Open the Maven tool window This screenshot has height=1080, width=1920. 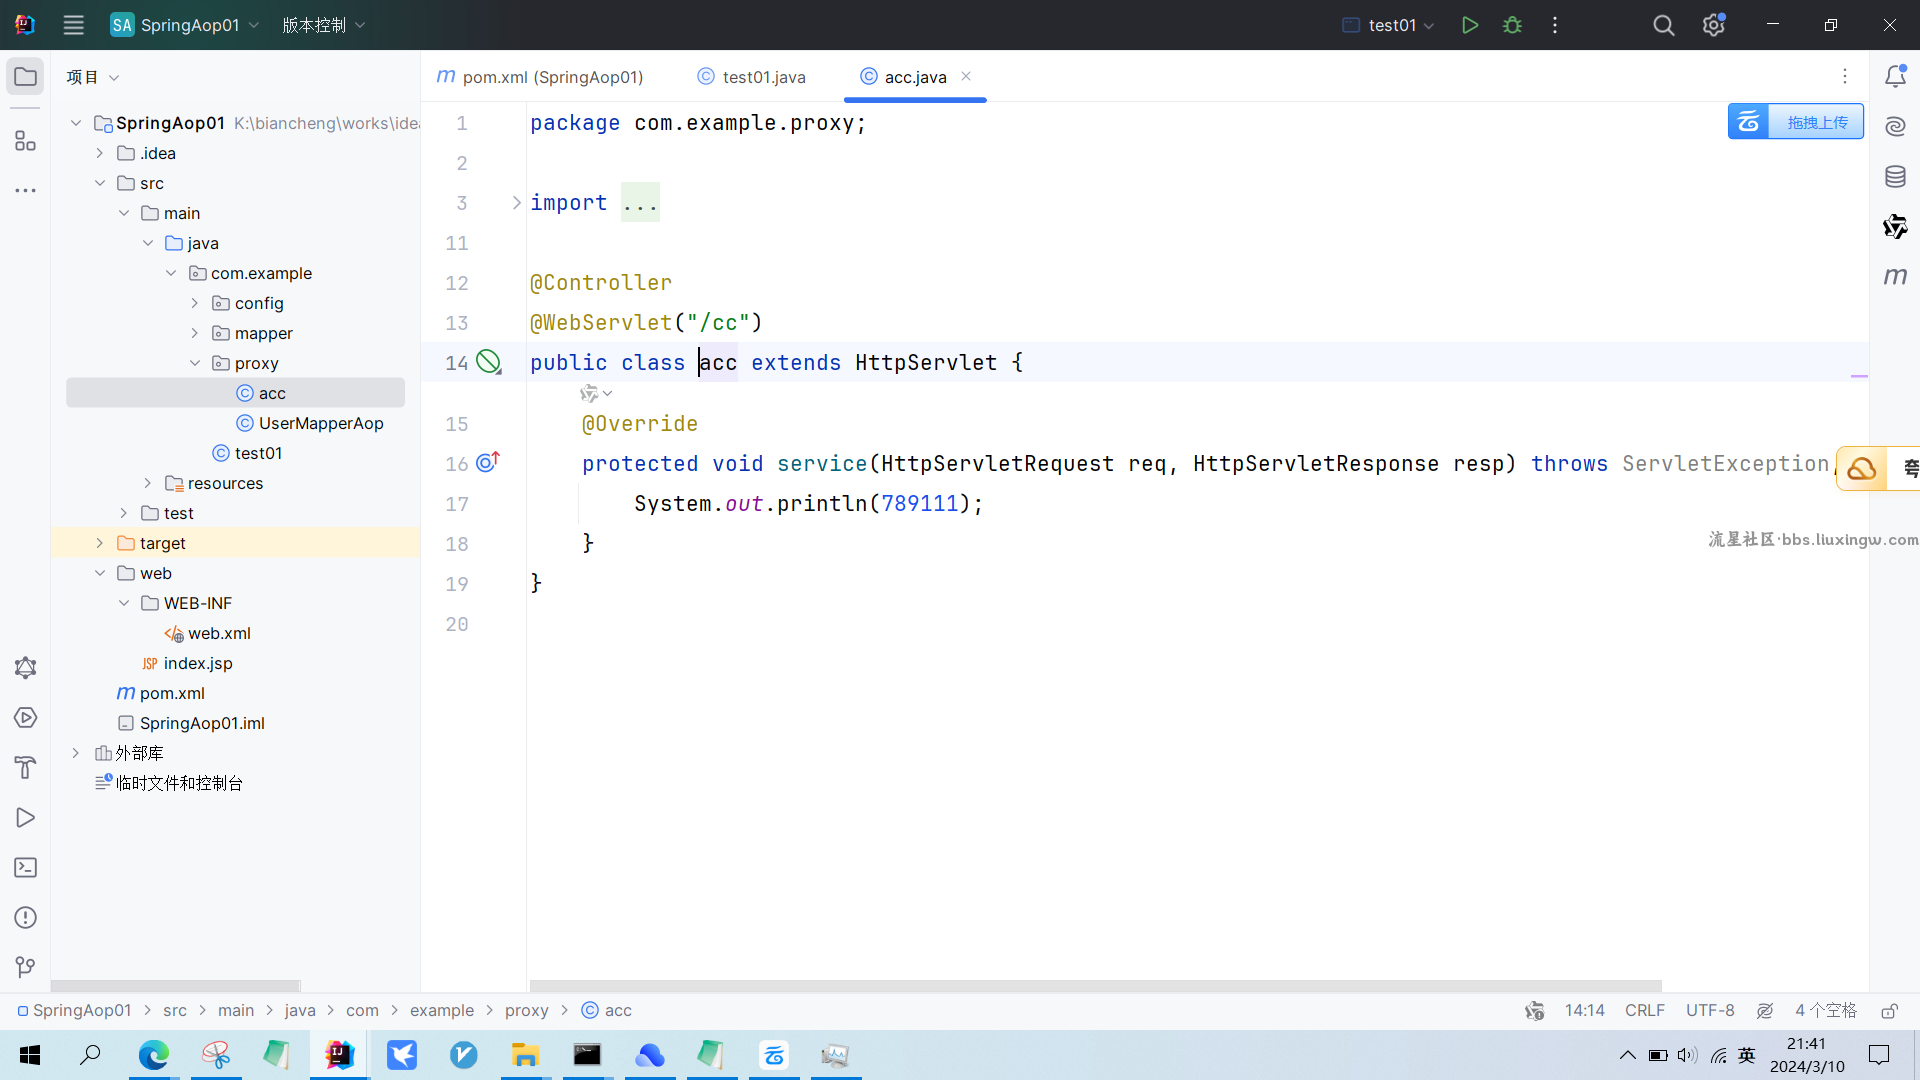coord(1895,276)
